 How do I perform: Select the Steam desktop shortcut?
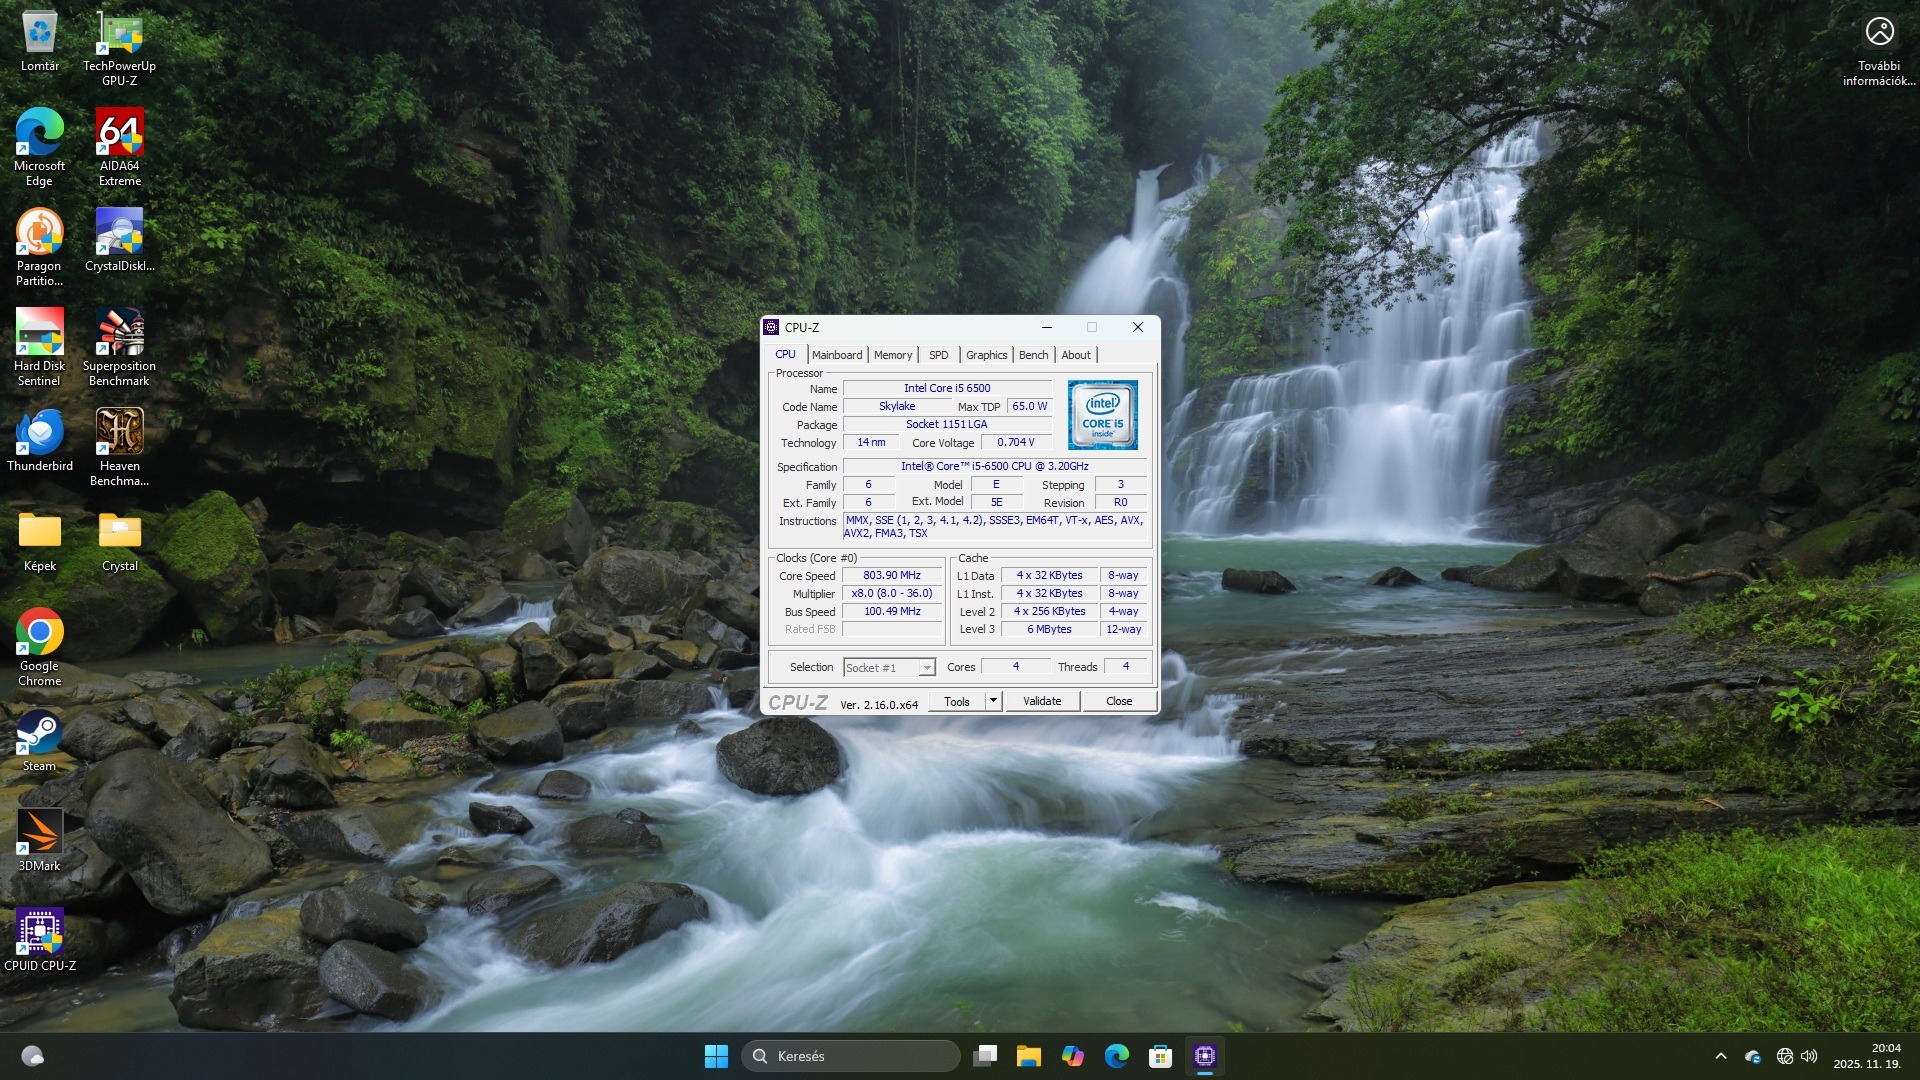pyautogui.click(x=39, y=734)
